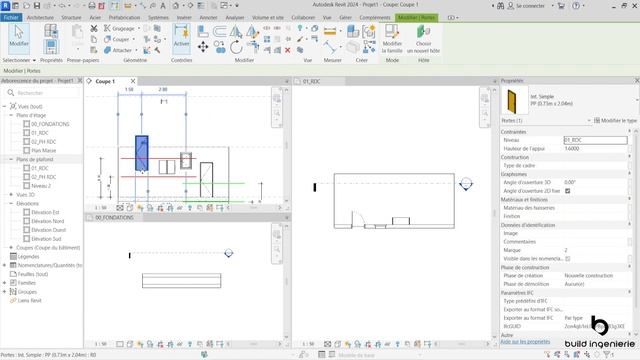
Task: Expand the Familles node
Action: (x=4, y=282)
